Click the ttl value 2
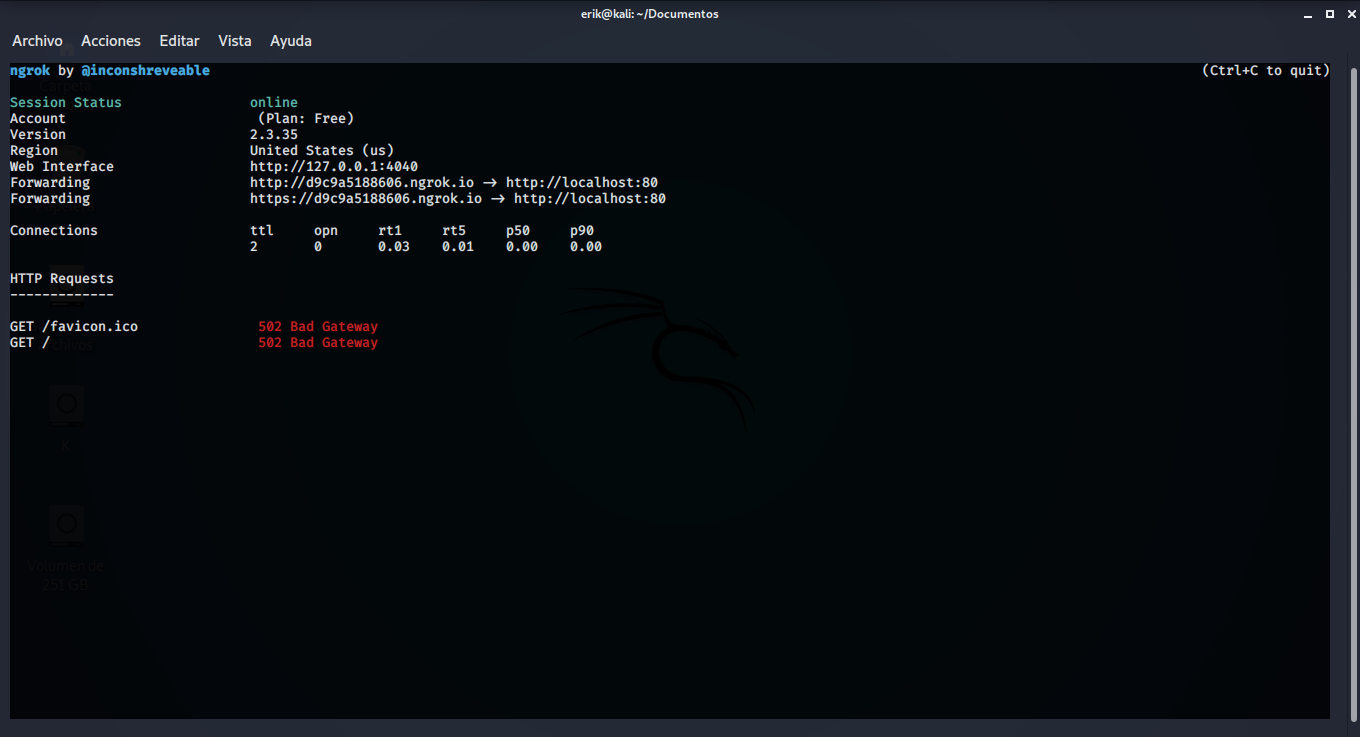1360x737 pixels. pyautogui.click(x=254, y=247)
